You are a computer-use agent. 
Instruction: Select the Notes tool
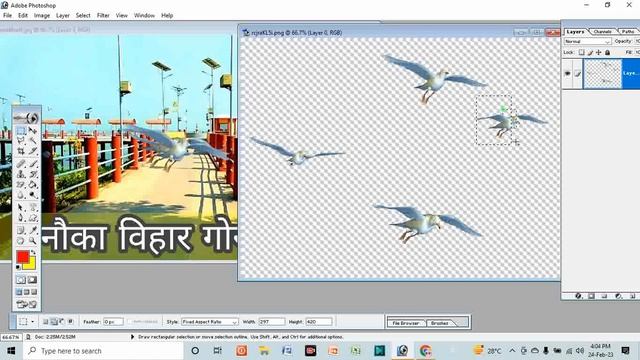pyautogui.click(x=20, y=231)
